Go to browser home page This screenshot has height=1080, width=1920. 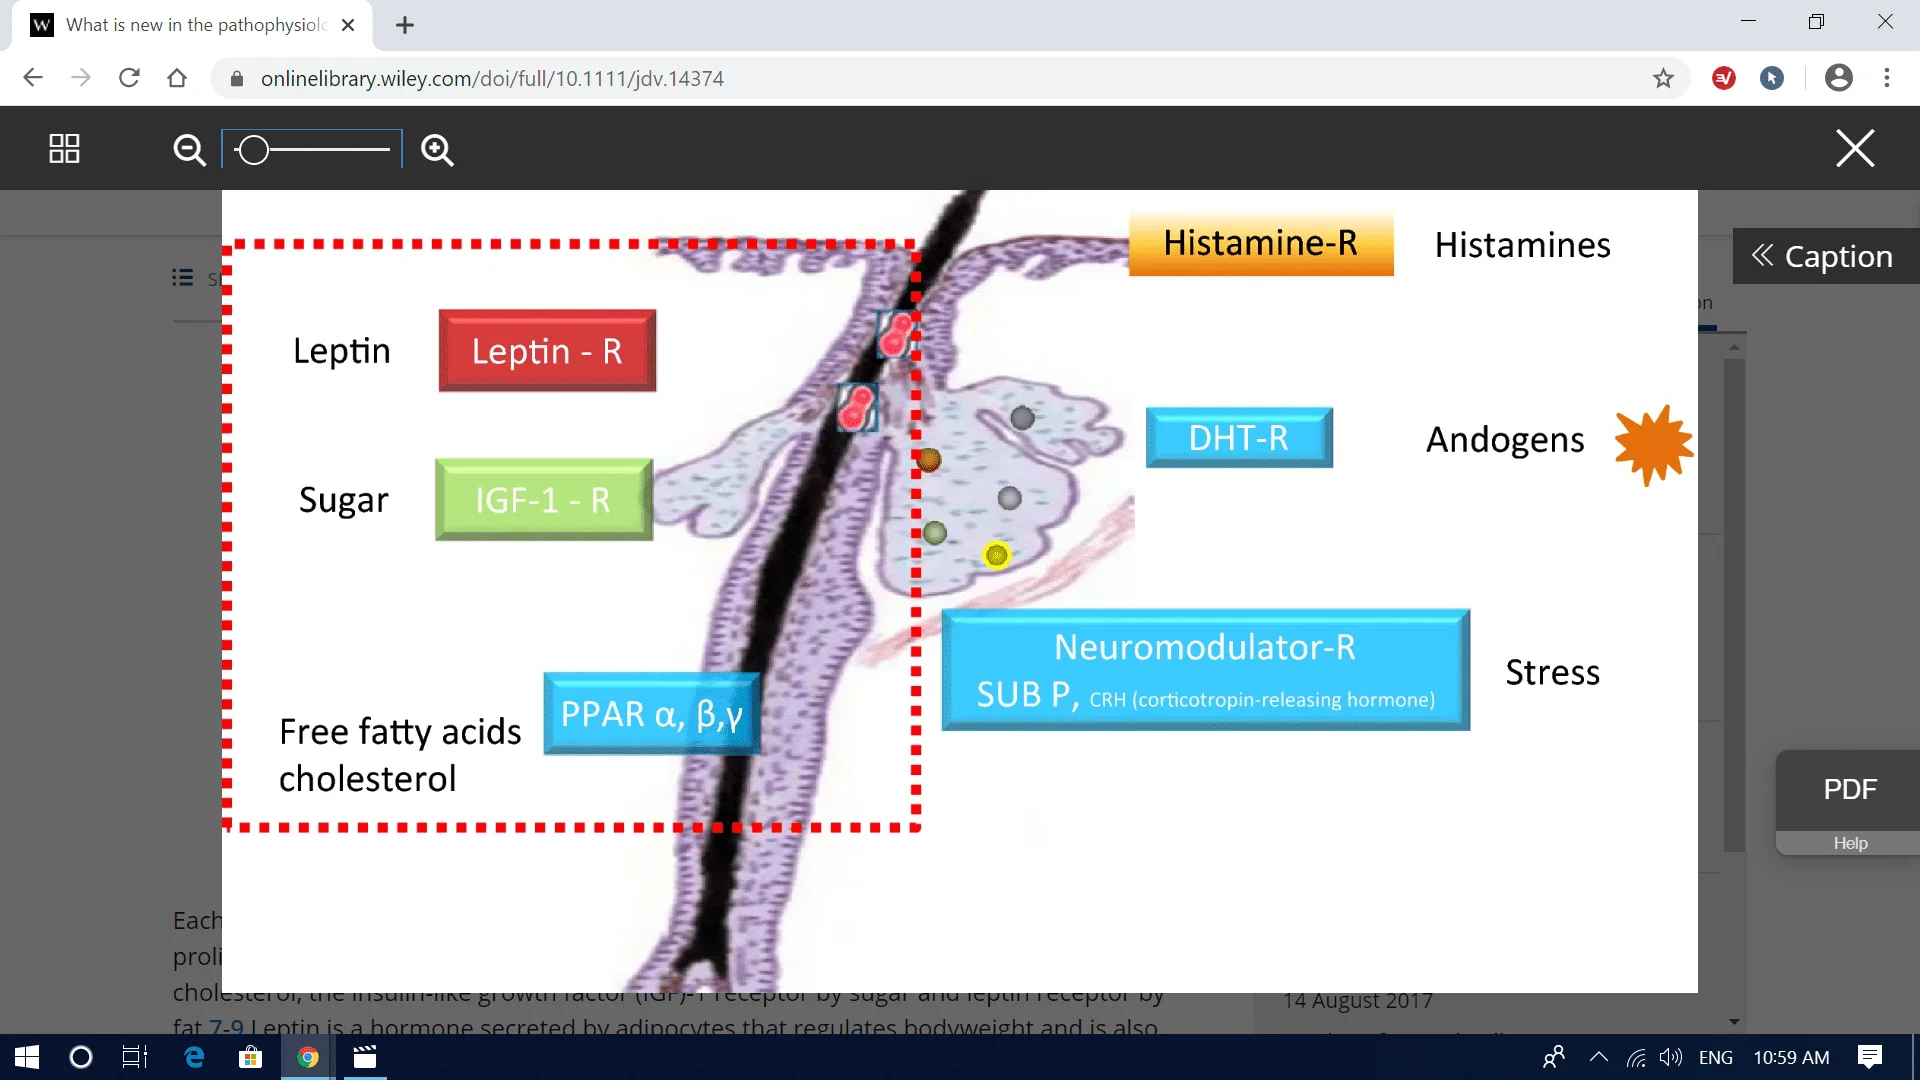177,78
